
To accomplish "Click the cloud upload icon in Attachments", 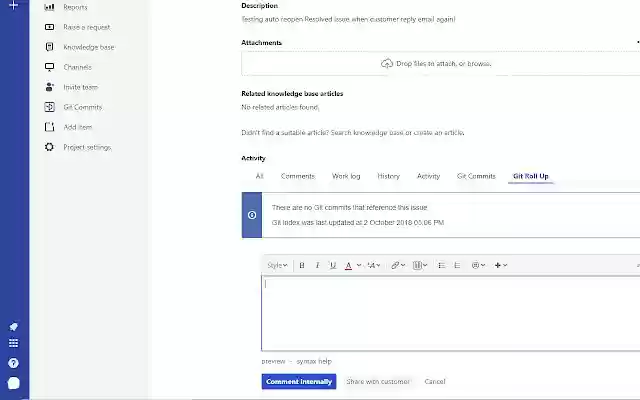I will pyautogui.click(x=387, y=64).
